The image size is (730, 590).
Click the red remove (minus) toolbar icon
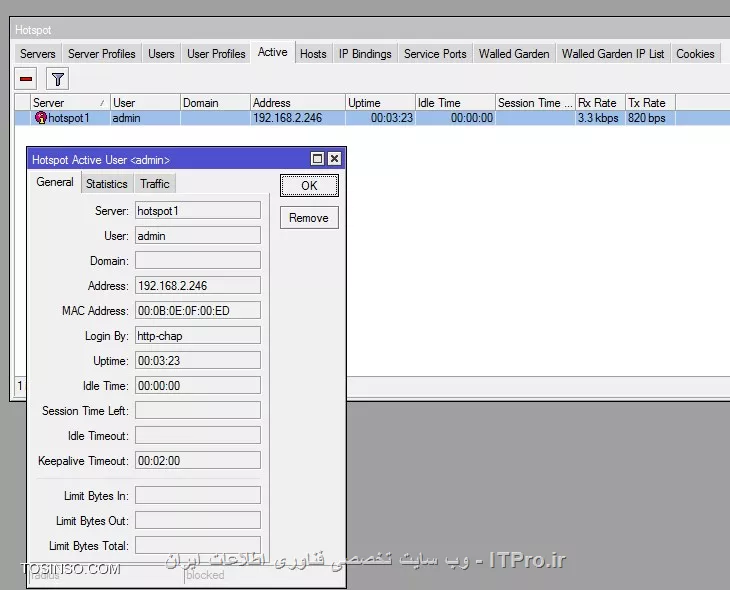[26, 79]
